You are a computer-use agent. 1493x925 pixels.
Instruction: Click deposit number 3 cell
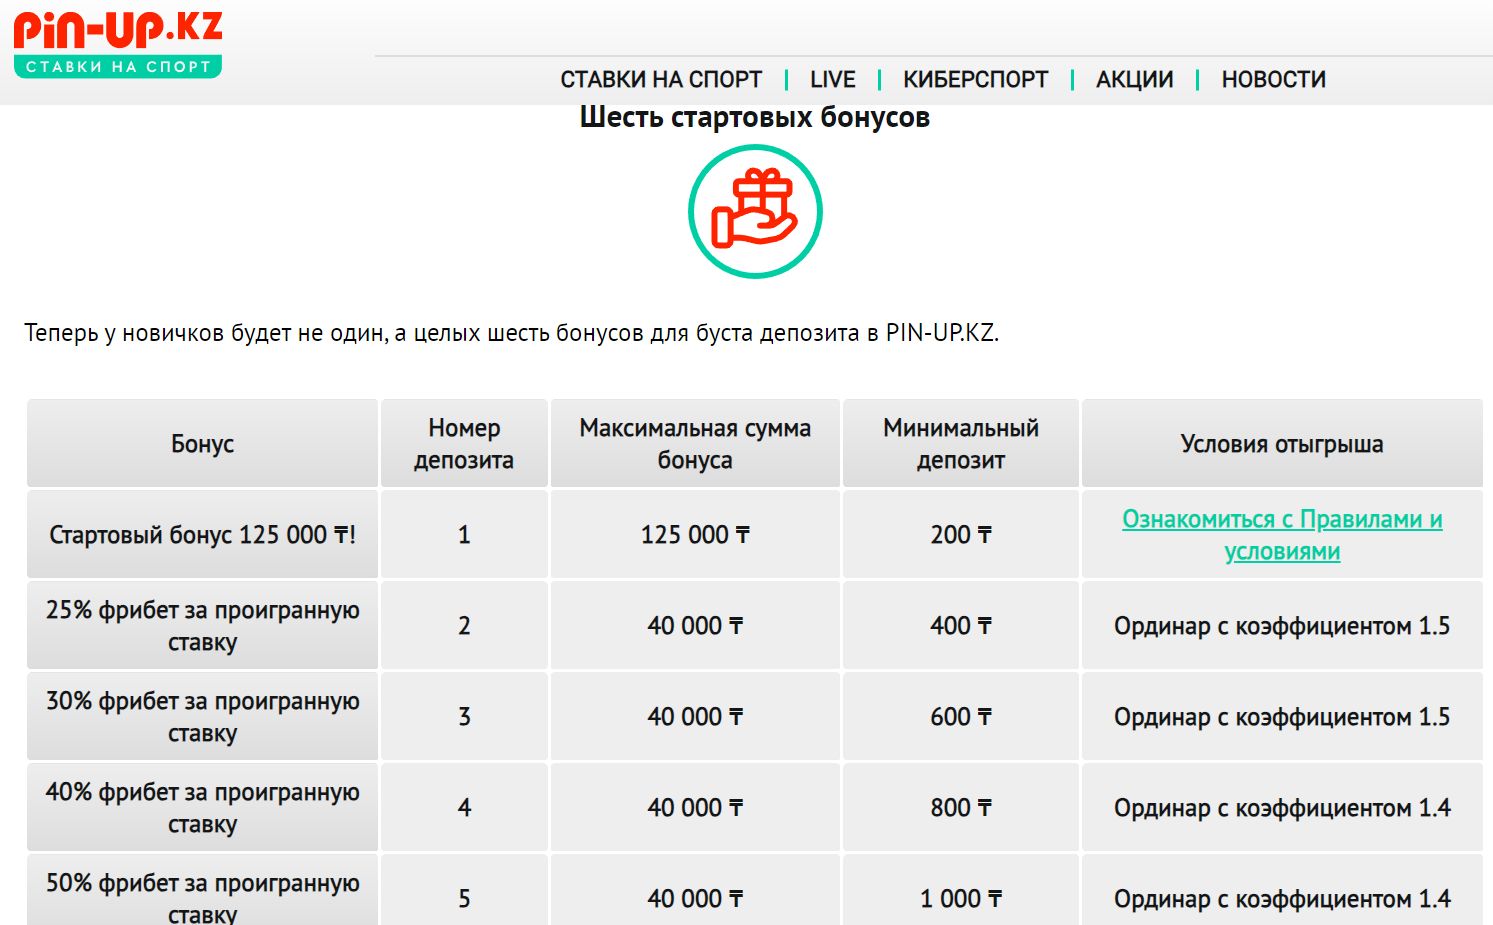[x=464, y=716]
